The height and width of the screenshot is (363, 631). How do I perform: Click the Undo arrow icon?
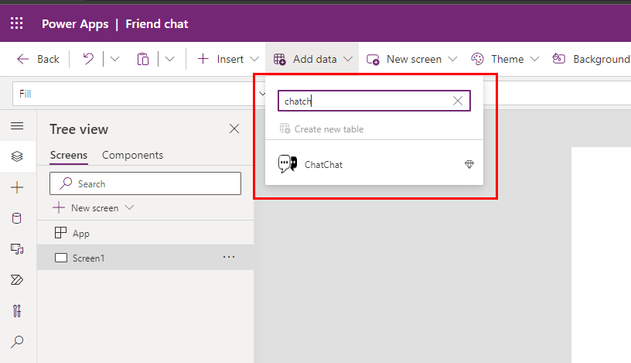click(x=88, y=59)
